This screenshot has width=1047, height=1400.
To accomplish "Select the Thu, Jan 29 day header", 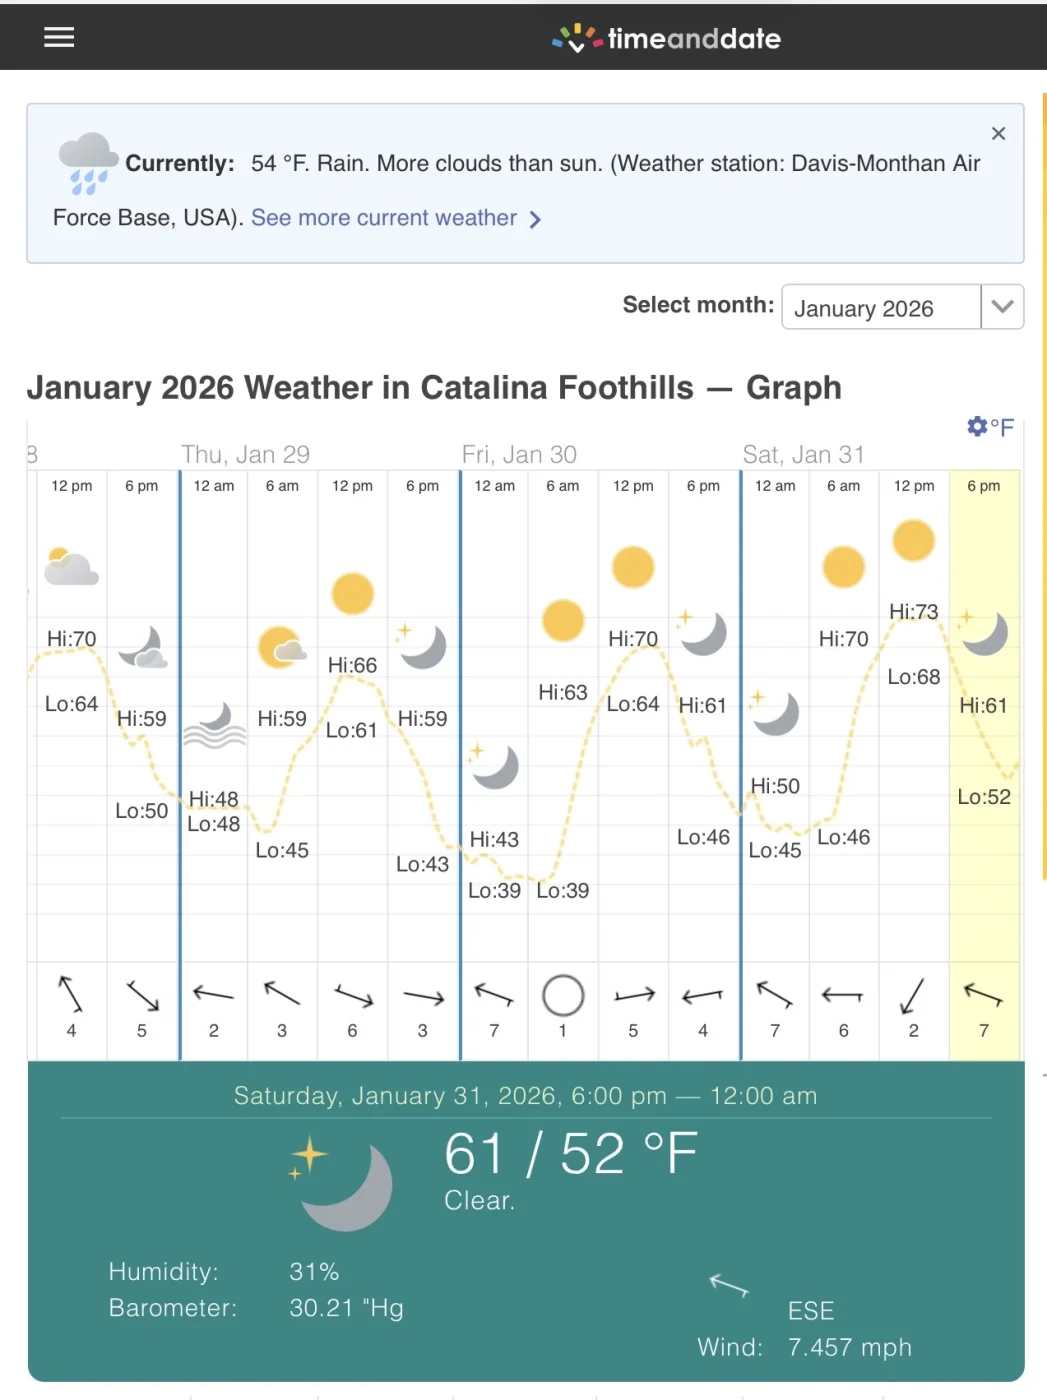I will [246, 455].
